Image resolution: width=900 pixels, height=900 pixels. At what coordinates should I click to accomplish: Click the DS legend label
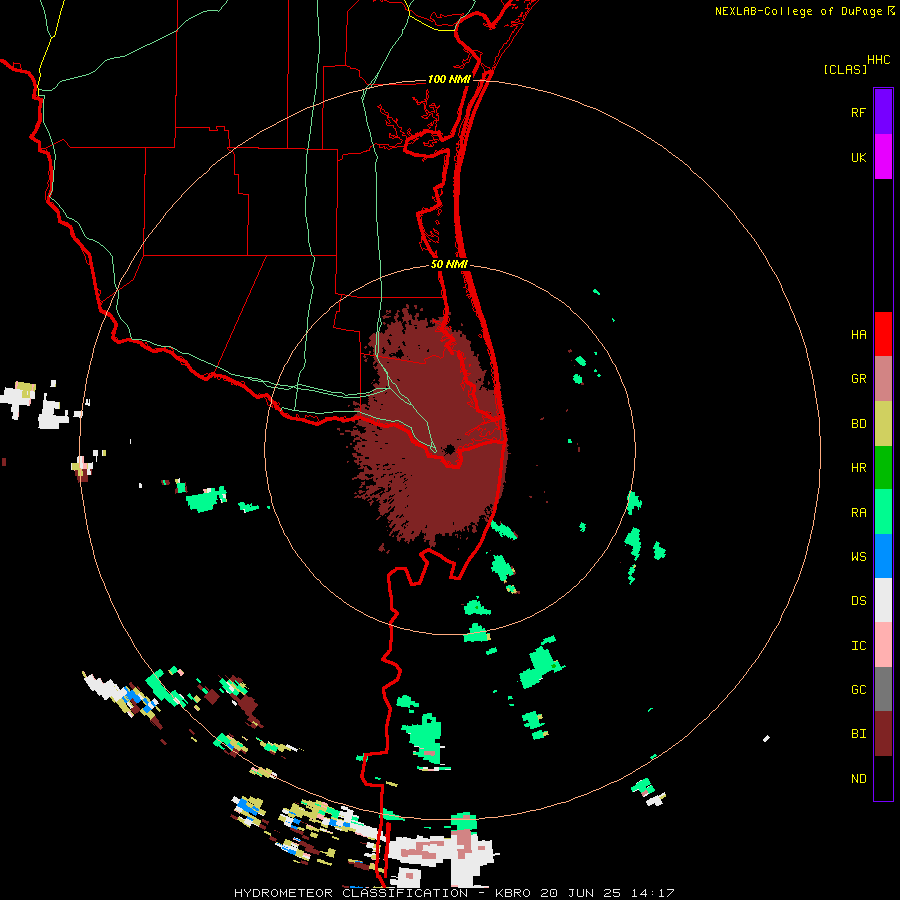[859, 601]
